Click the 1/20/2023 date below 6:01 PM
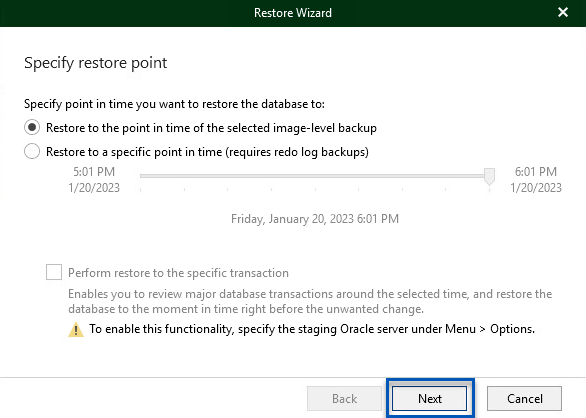Image resolution: width=586 pixels, height=418 pixels. (536, 188)
